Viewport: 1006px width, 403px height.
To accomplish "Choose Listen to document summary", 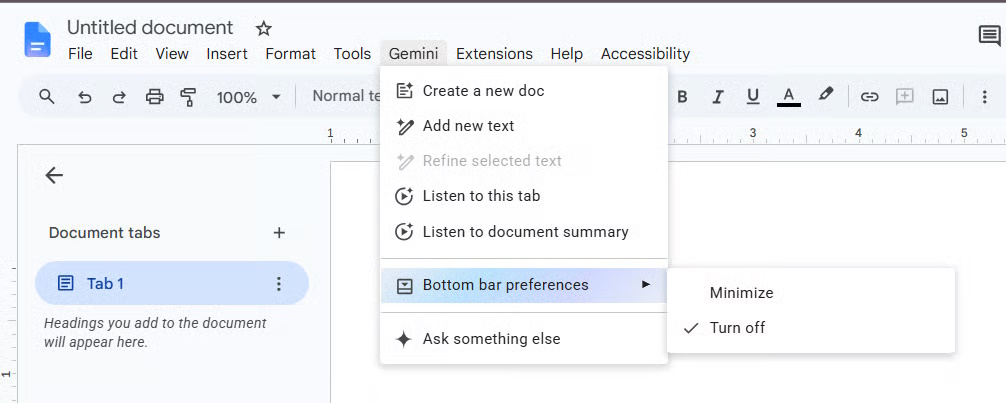I will (x=524, y=232).
